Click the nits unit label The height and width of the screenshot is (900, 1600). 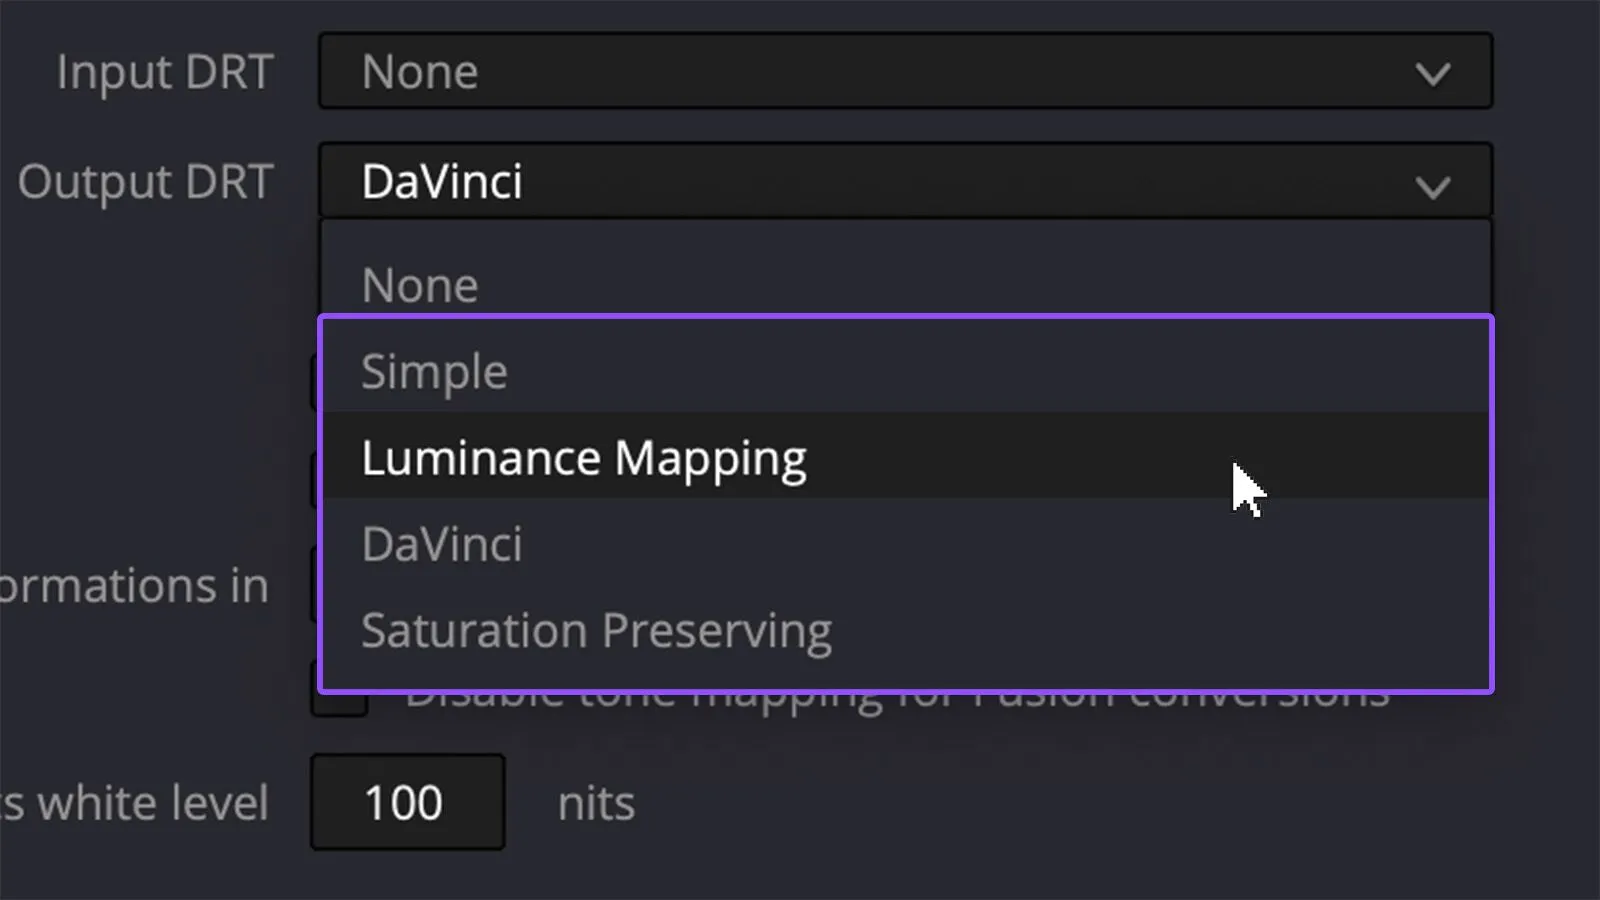596,803
